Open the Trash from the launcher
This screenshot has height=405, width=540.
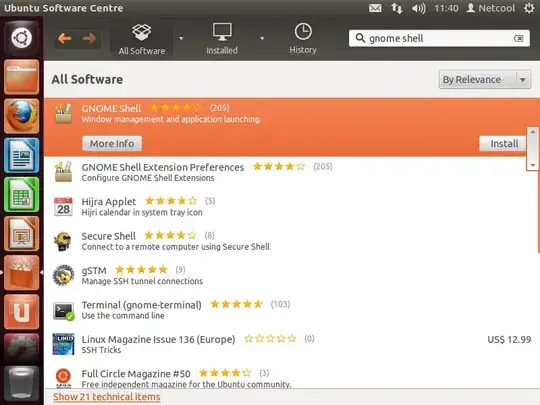(21, 383)
